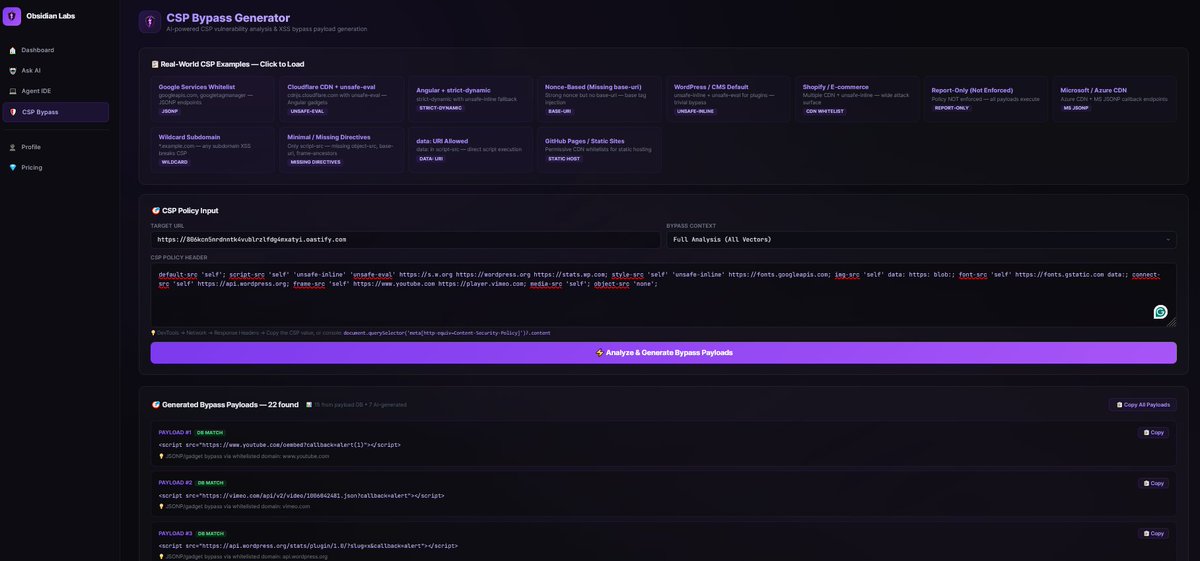Click the Generated Bypass Payloads section icon
This screenshot has height=561, width=1200.
coord(155,405)
